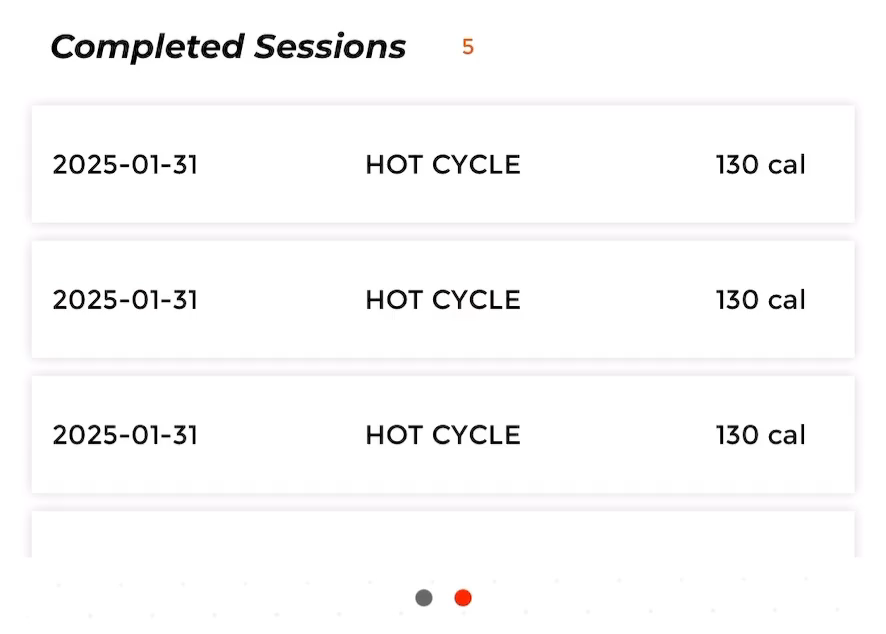
Task: Click empty space between the pagination dots
Action: click(444, 597)
